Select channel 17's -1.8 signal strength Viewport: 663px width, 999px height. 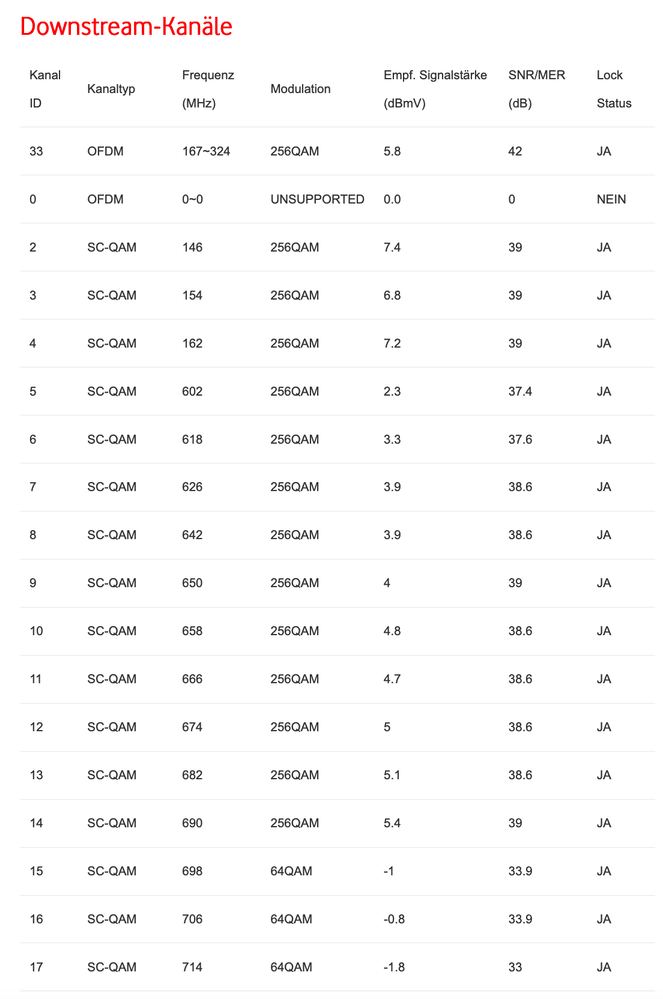coord(394,967)
